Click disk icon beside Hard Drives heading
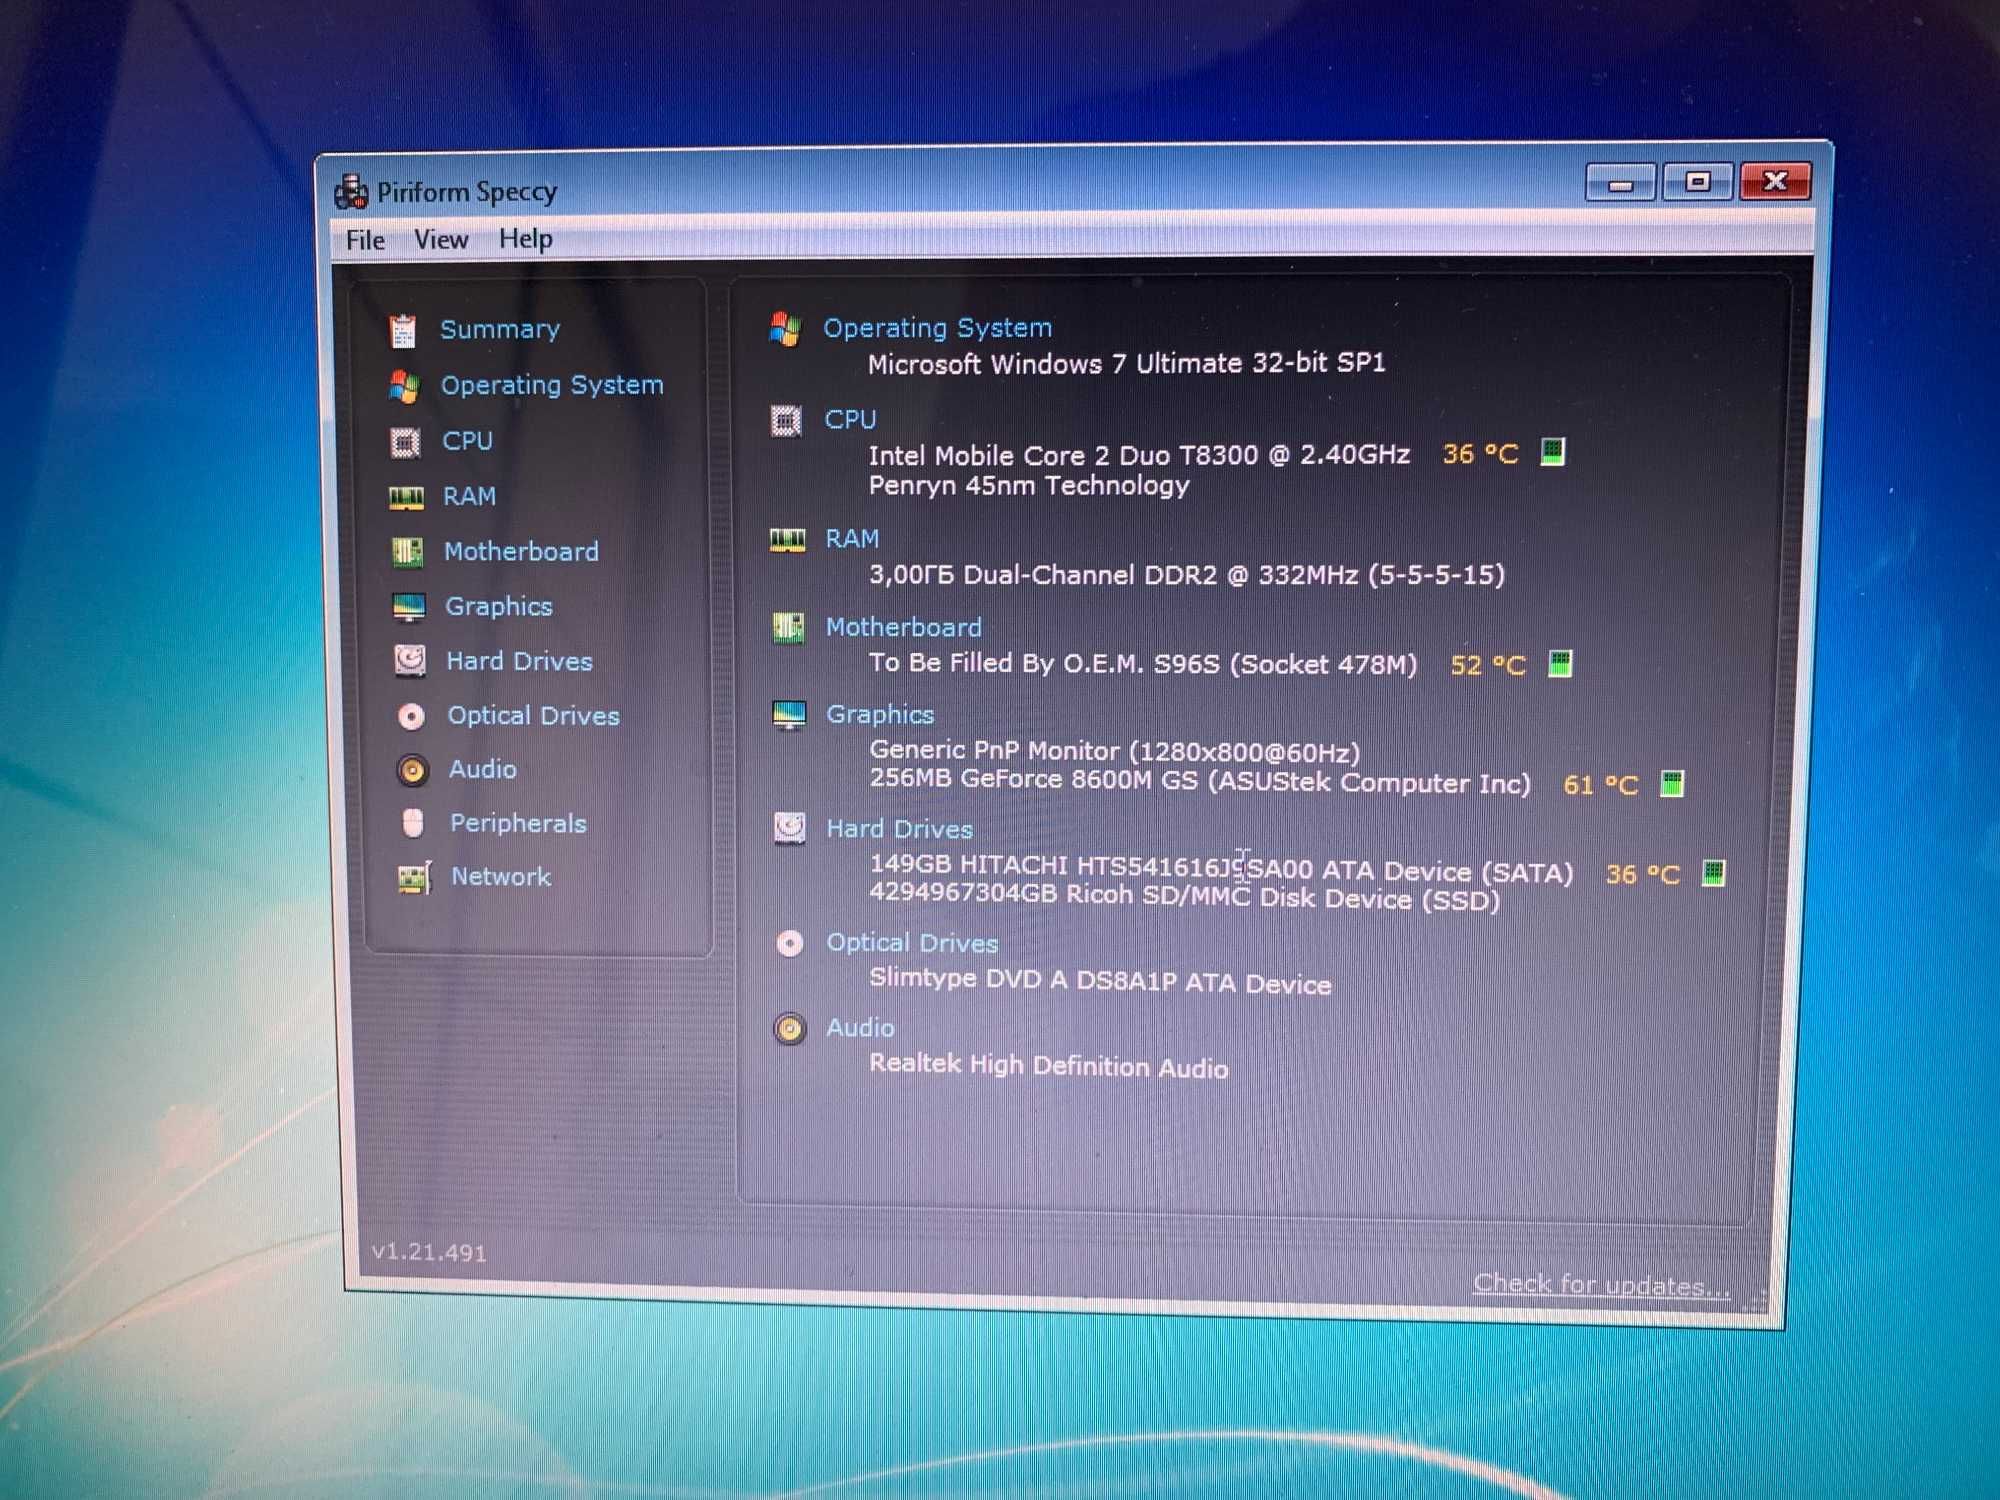 pos(790,828)
